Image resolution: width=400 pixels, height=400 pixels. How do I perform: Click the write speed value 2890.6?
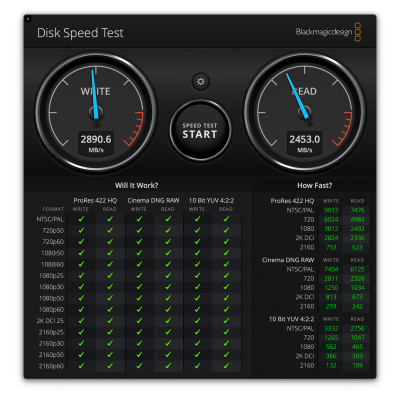pos(96,139)
